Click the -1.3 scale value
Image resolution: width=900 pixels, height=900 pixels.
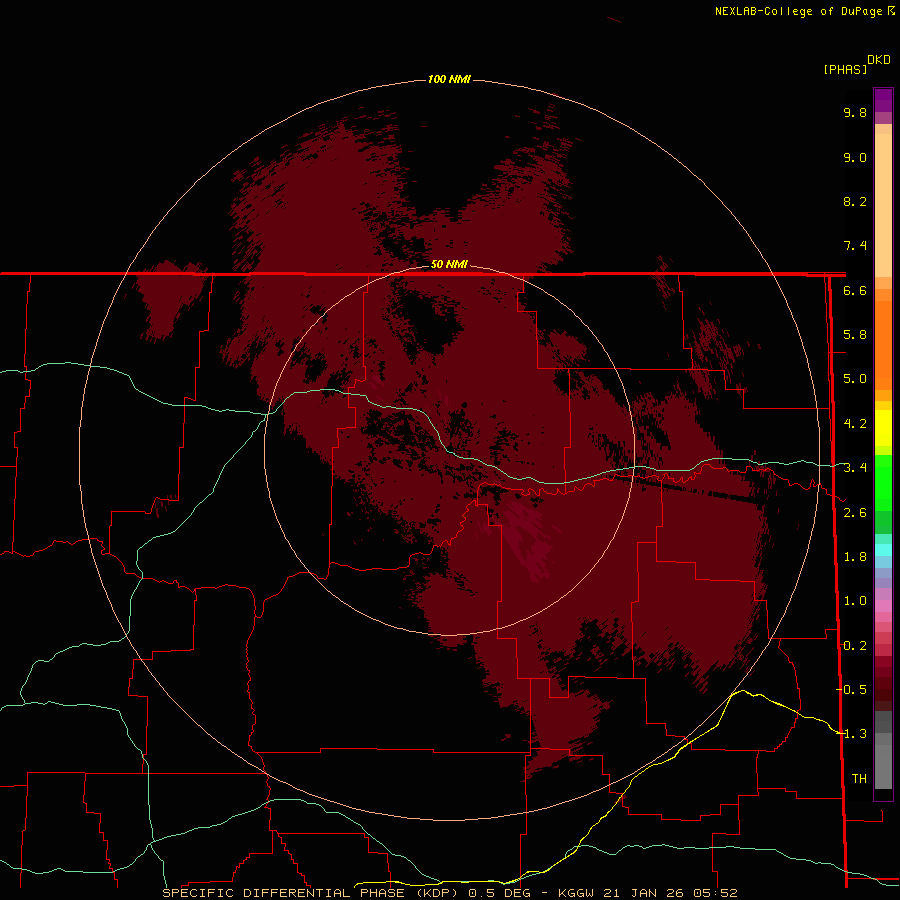coord(852,734)
